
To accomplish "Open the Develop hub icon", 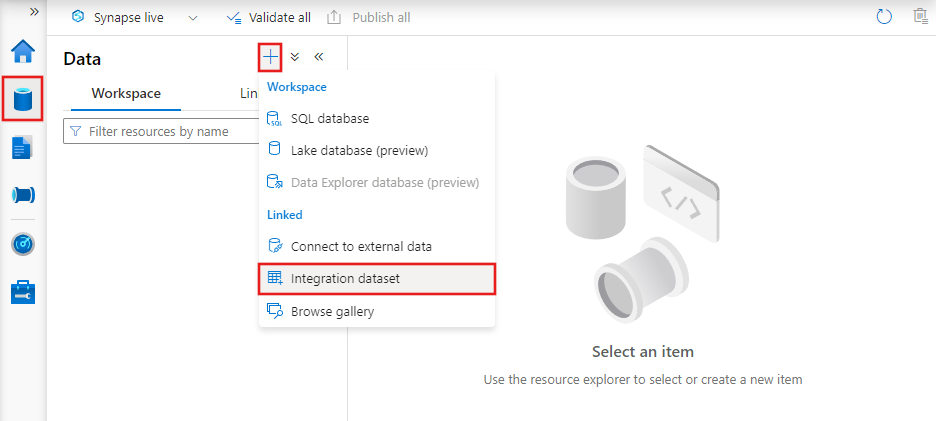I will [x=23, y=147].
